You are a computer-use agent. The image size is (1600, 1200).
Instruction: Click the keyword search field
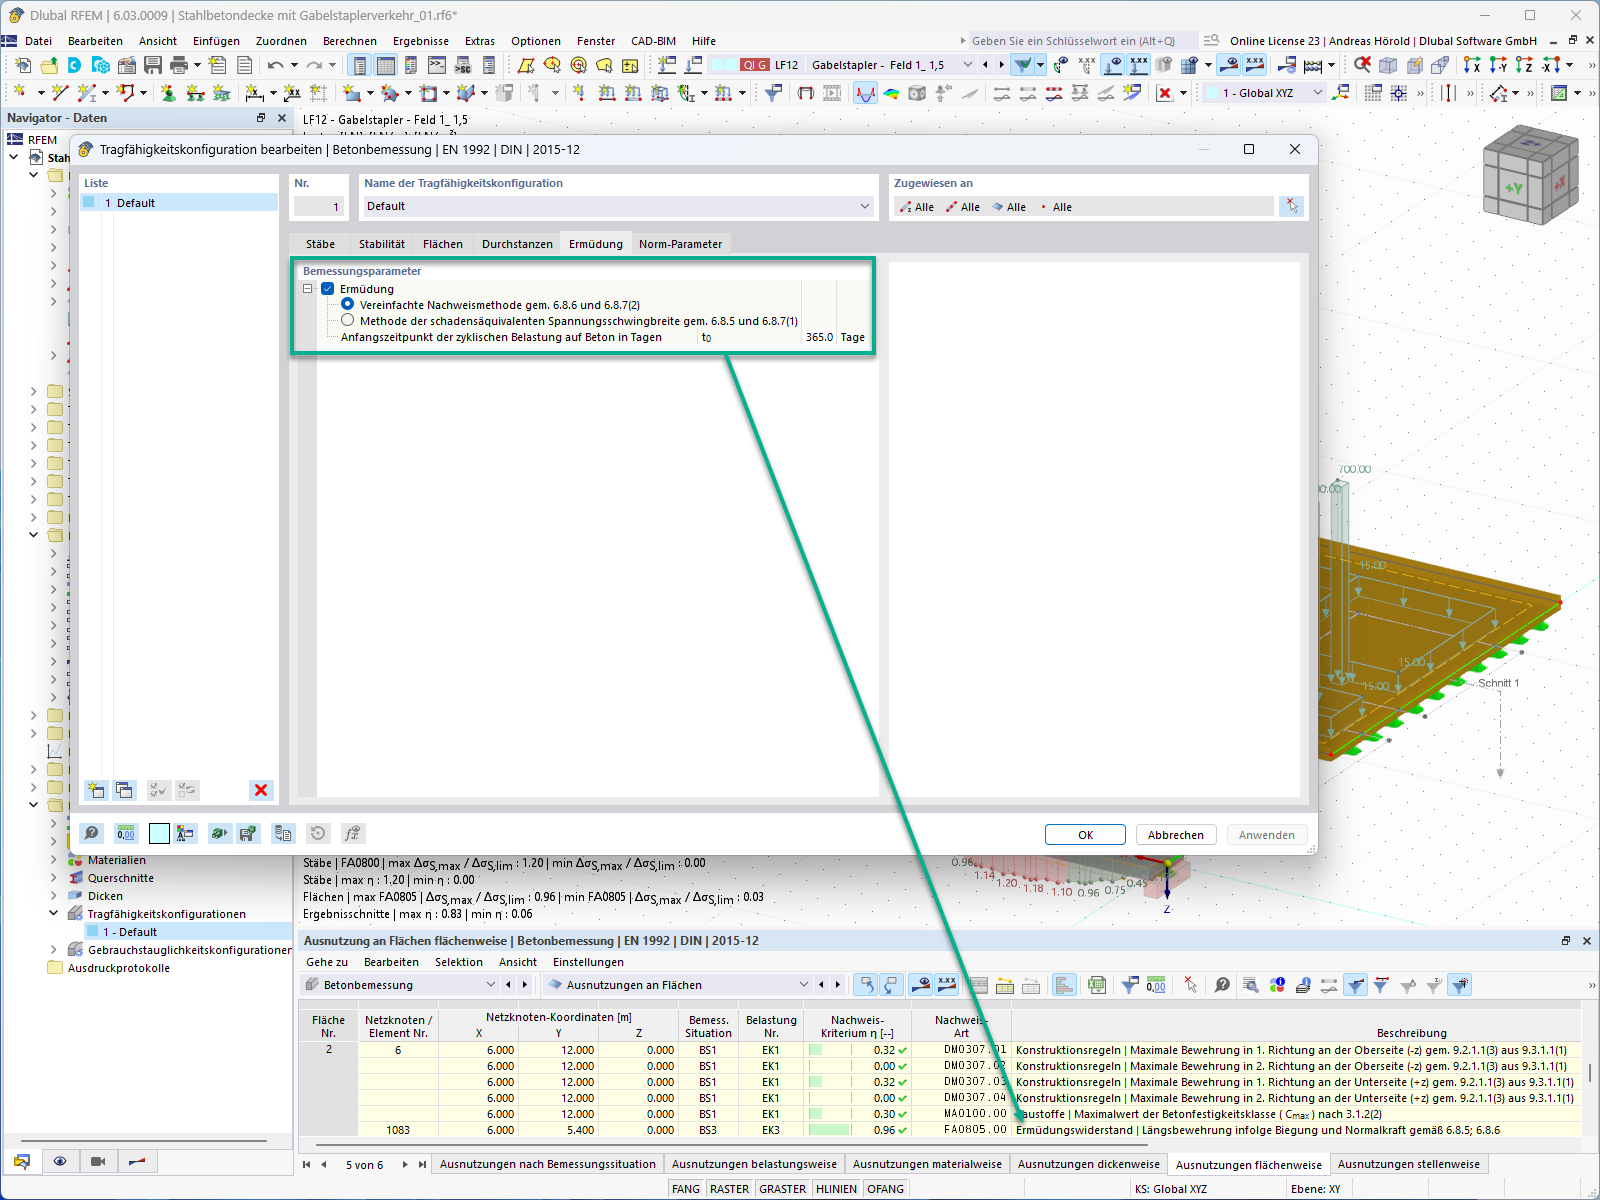(x=1082, y=41)
